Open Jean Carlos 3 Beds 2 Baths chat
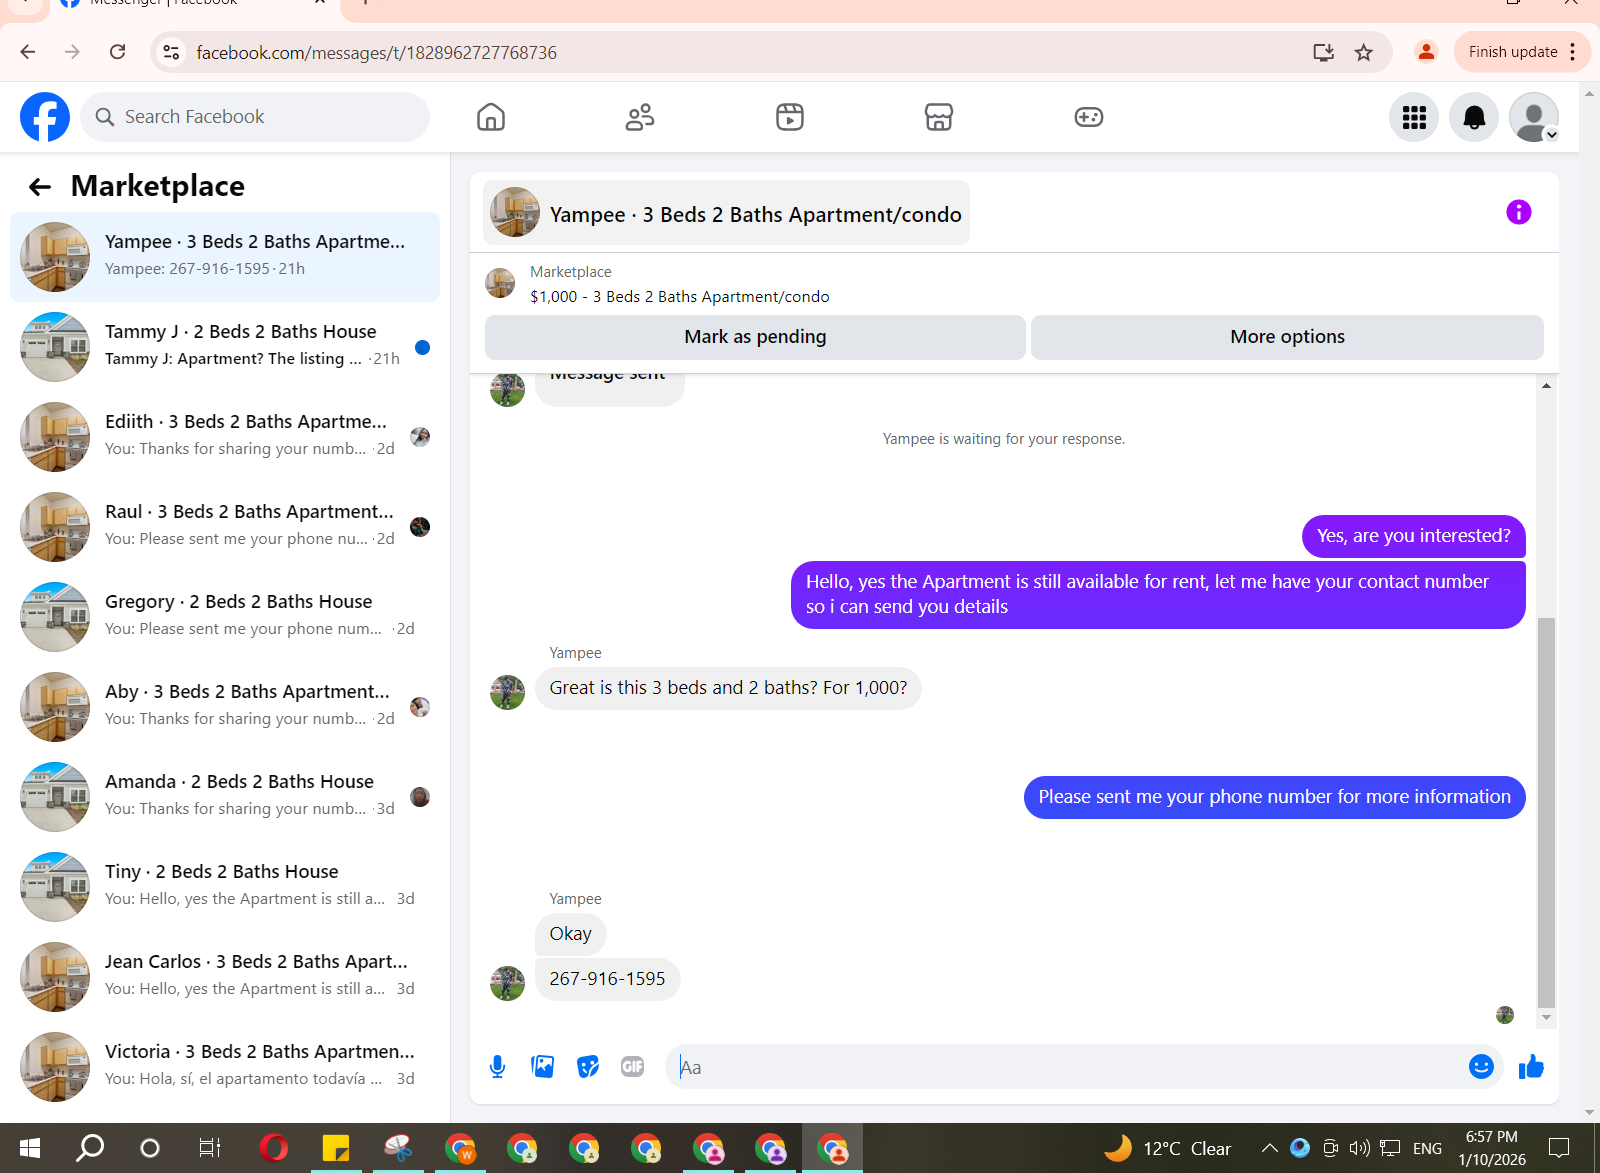The image size is (1600, 1173). click(x=225, y=977)
